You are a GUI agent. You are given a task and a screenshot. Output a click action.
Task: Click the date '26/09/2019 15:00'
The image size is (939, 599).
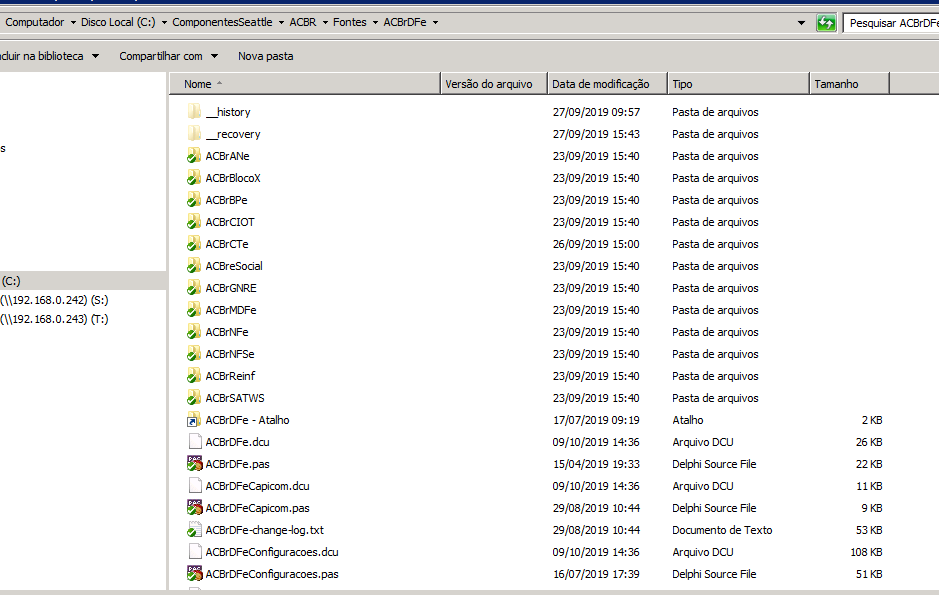coord(596,244)
